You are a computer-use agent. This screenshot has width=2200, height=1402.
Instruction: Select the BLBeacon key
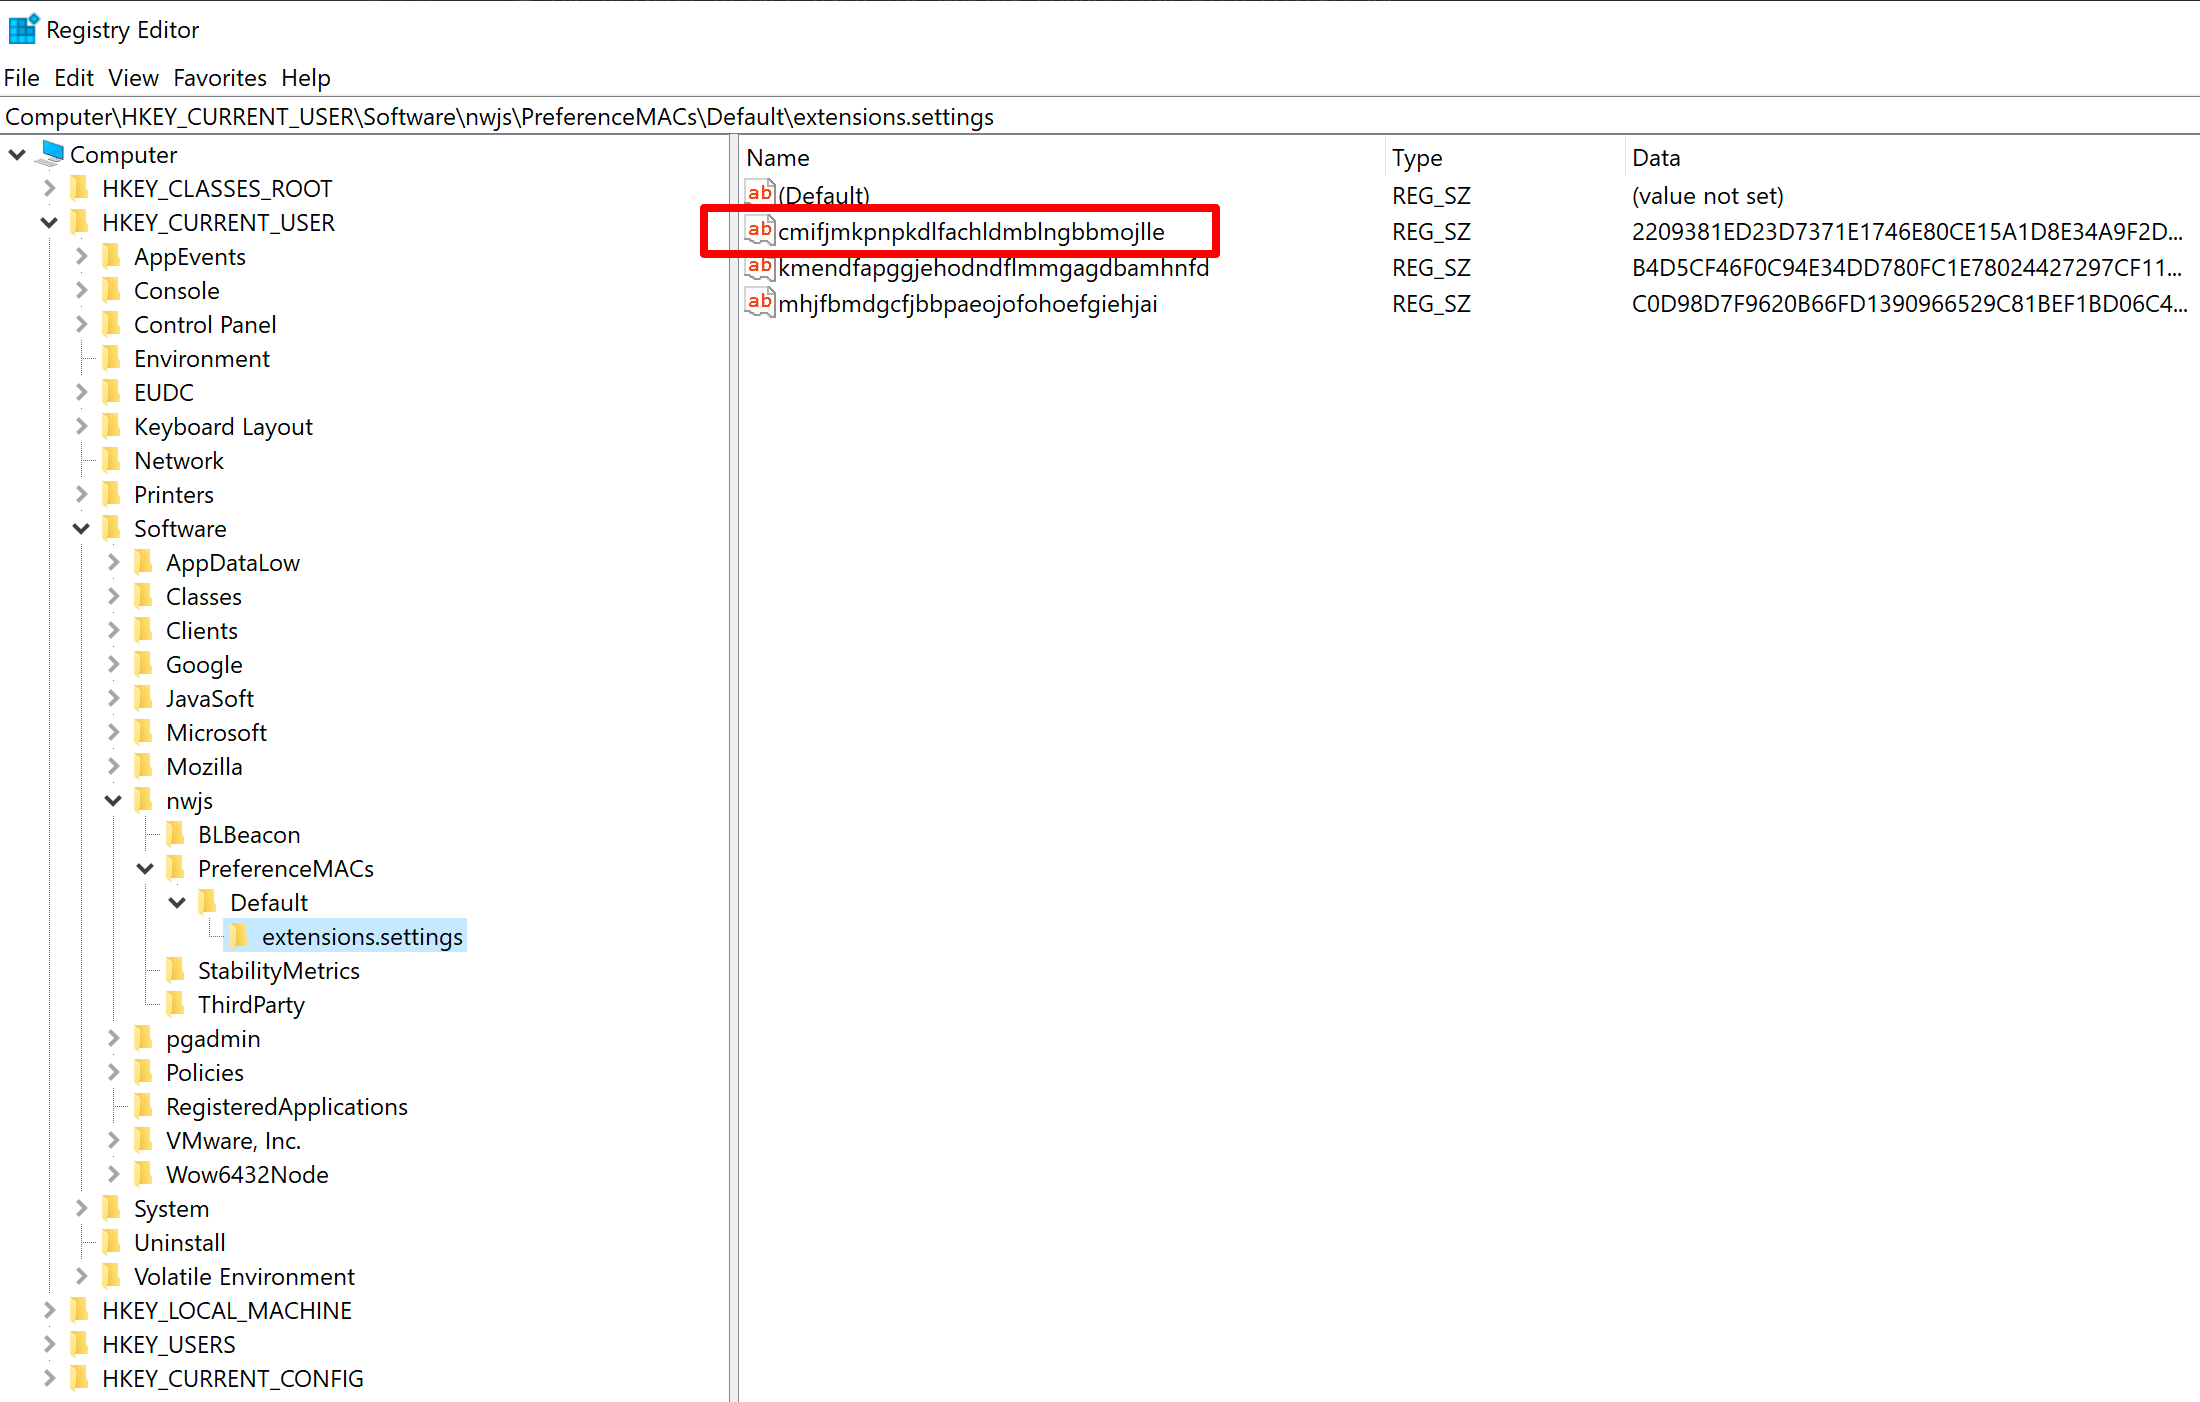tap(248, 835)
